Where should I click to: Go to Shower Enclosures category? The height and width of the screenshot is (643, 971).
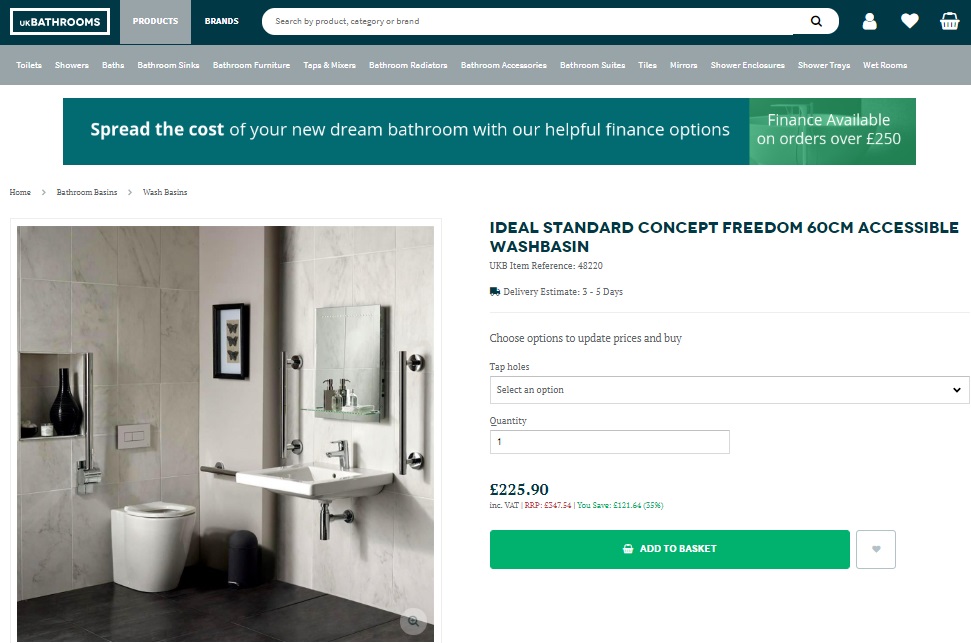click(747, 65)
